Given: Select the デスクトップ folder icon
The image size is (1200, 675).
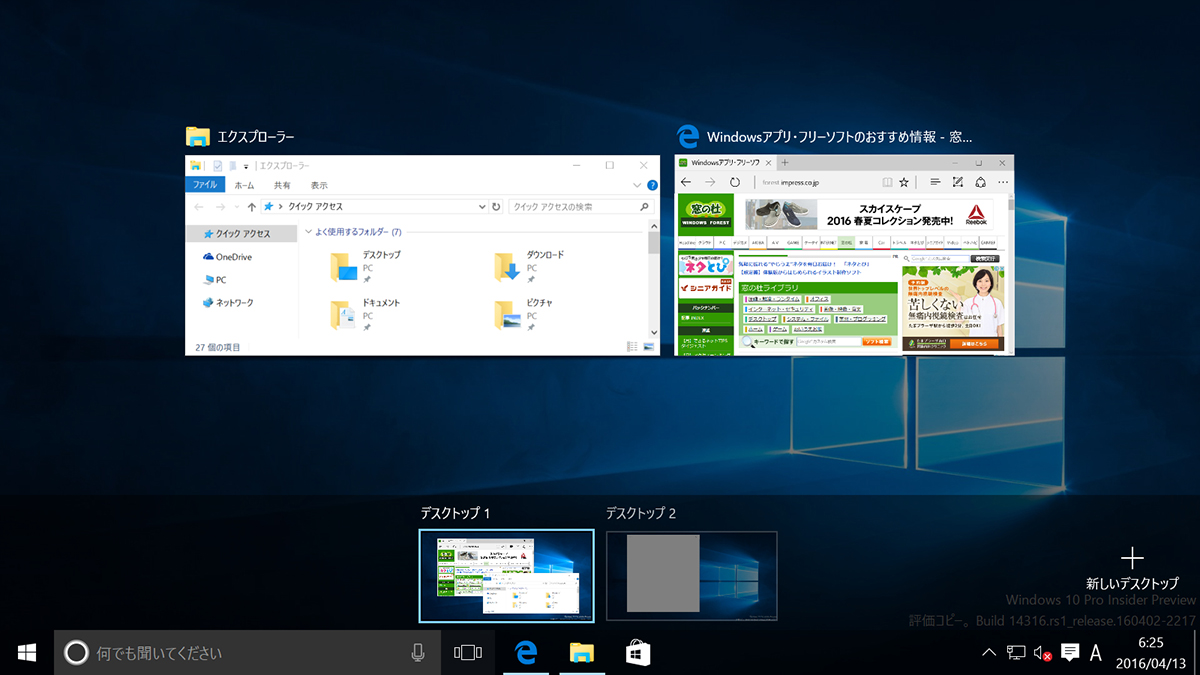Looking at the screenshot, I should [345, 268].
